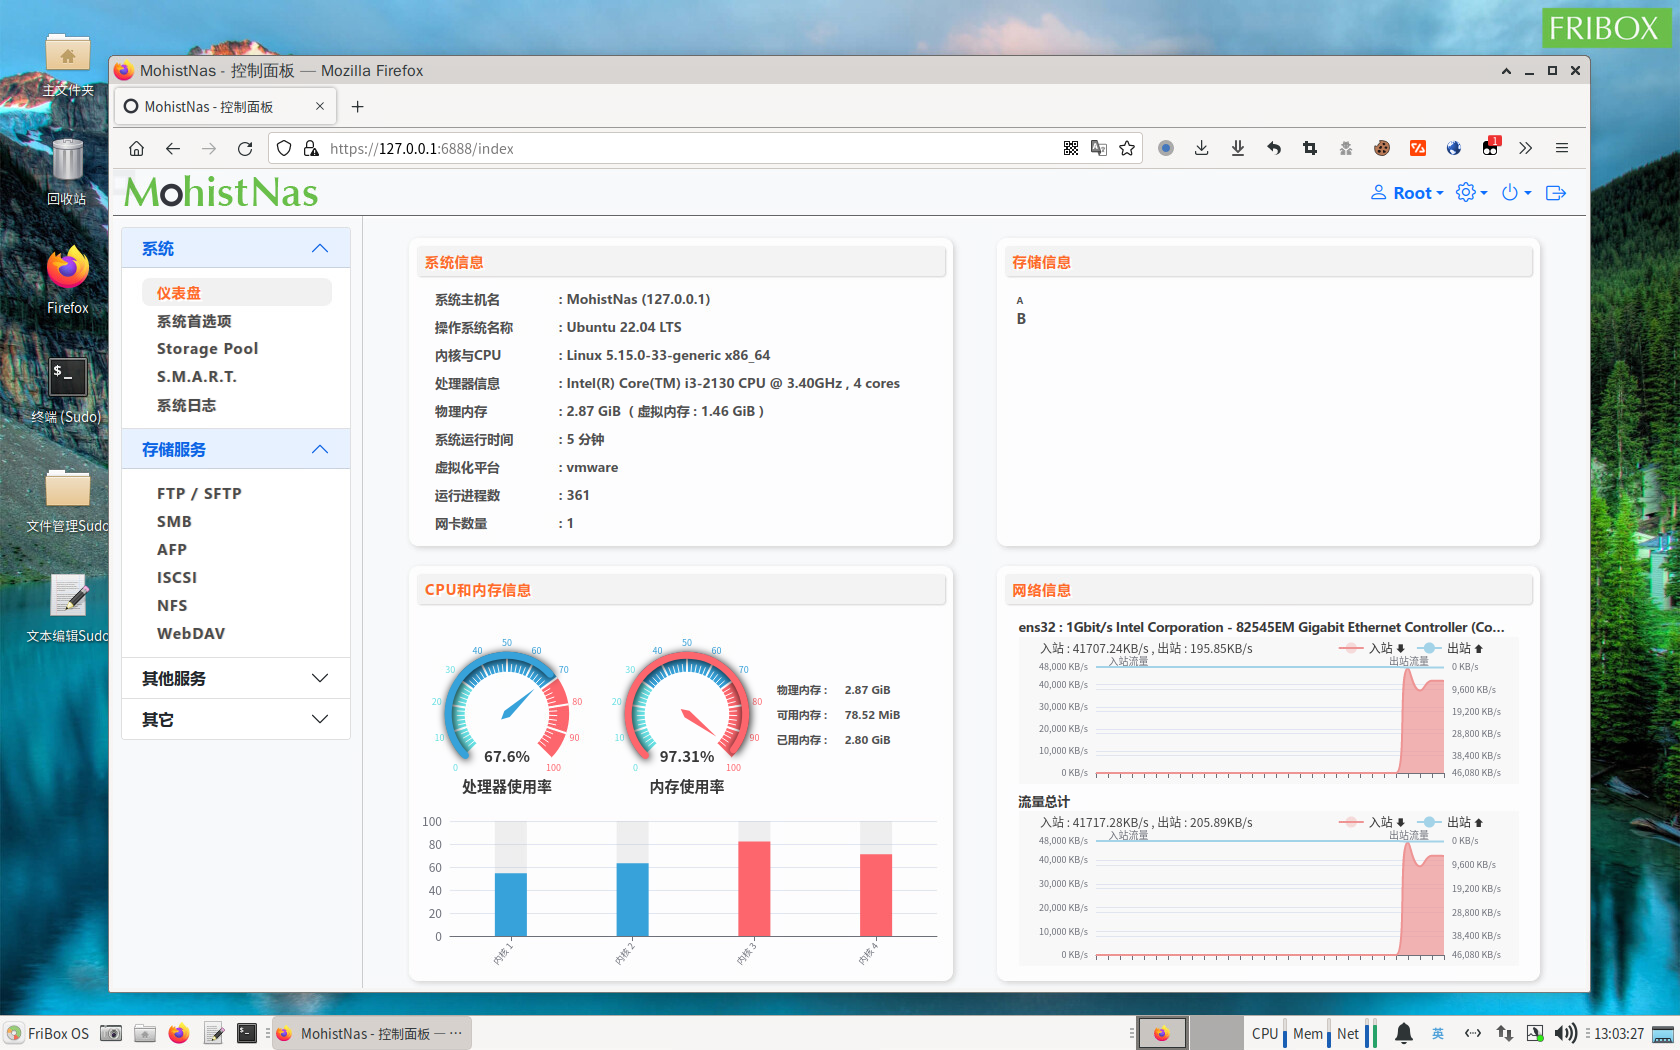Click the 内核 3 usage bar
1680x1050 pixels.
(x=754, y=888)
